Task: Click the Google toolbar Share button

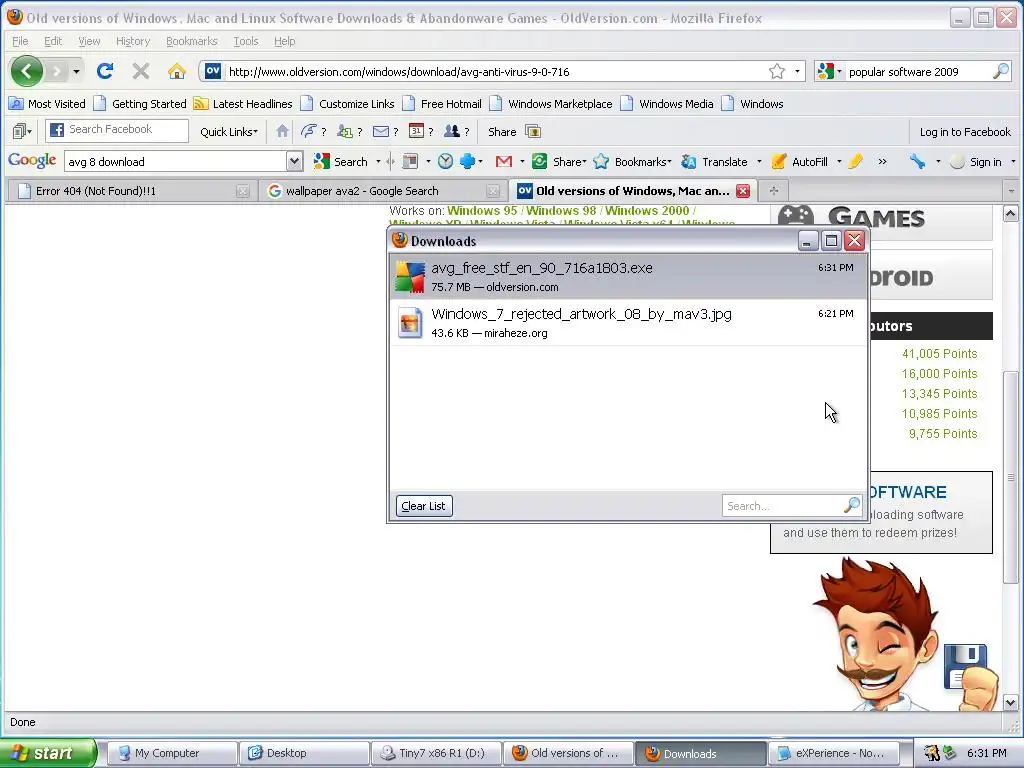Action: [x=558, y=161]
